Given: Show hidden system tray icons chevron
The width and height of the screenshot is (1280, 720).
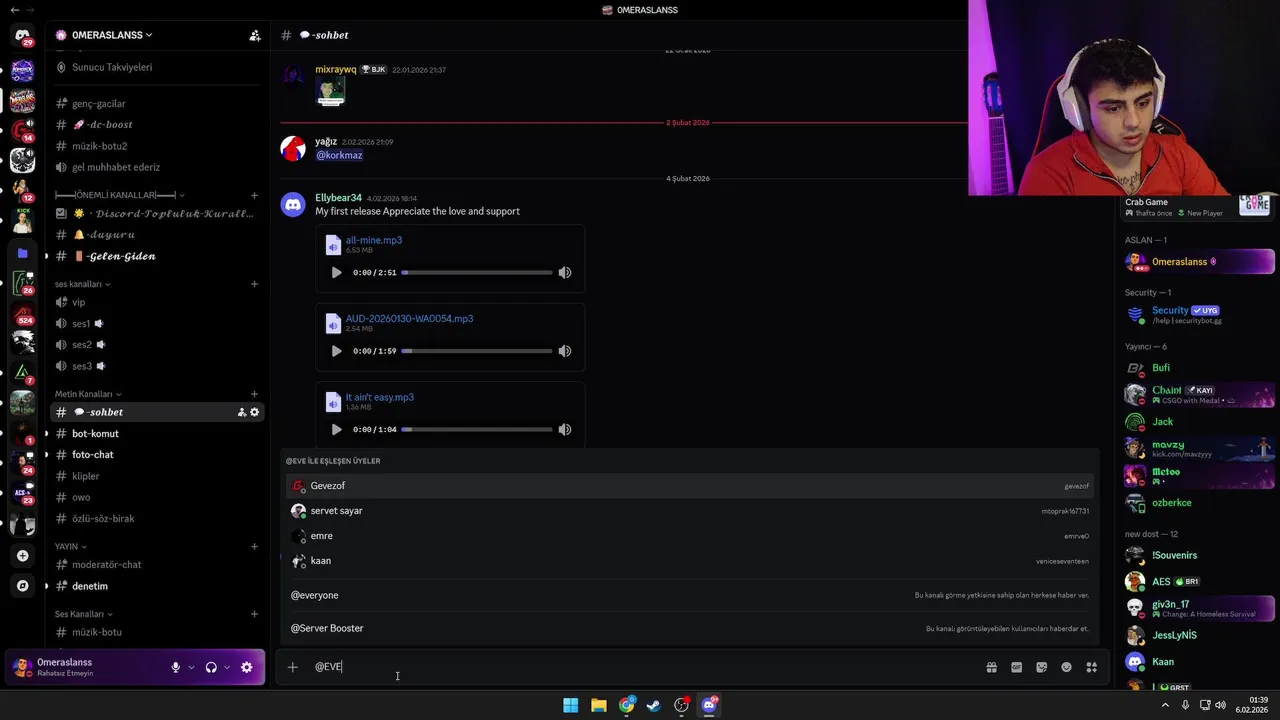Looking at the screenshot, I should coord(1165,705).
